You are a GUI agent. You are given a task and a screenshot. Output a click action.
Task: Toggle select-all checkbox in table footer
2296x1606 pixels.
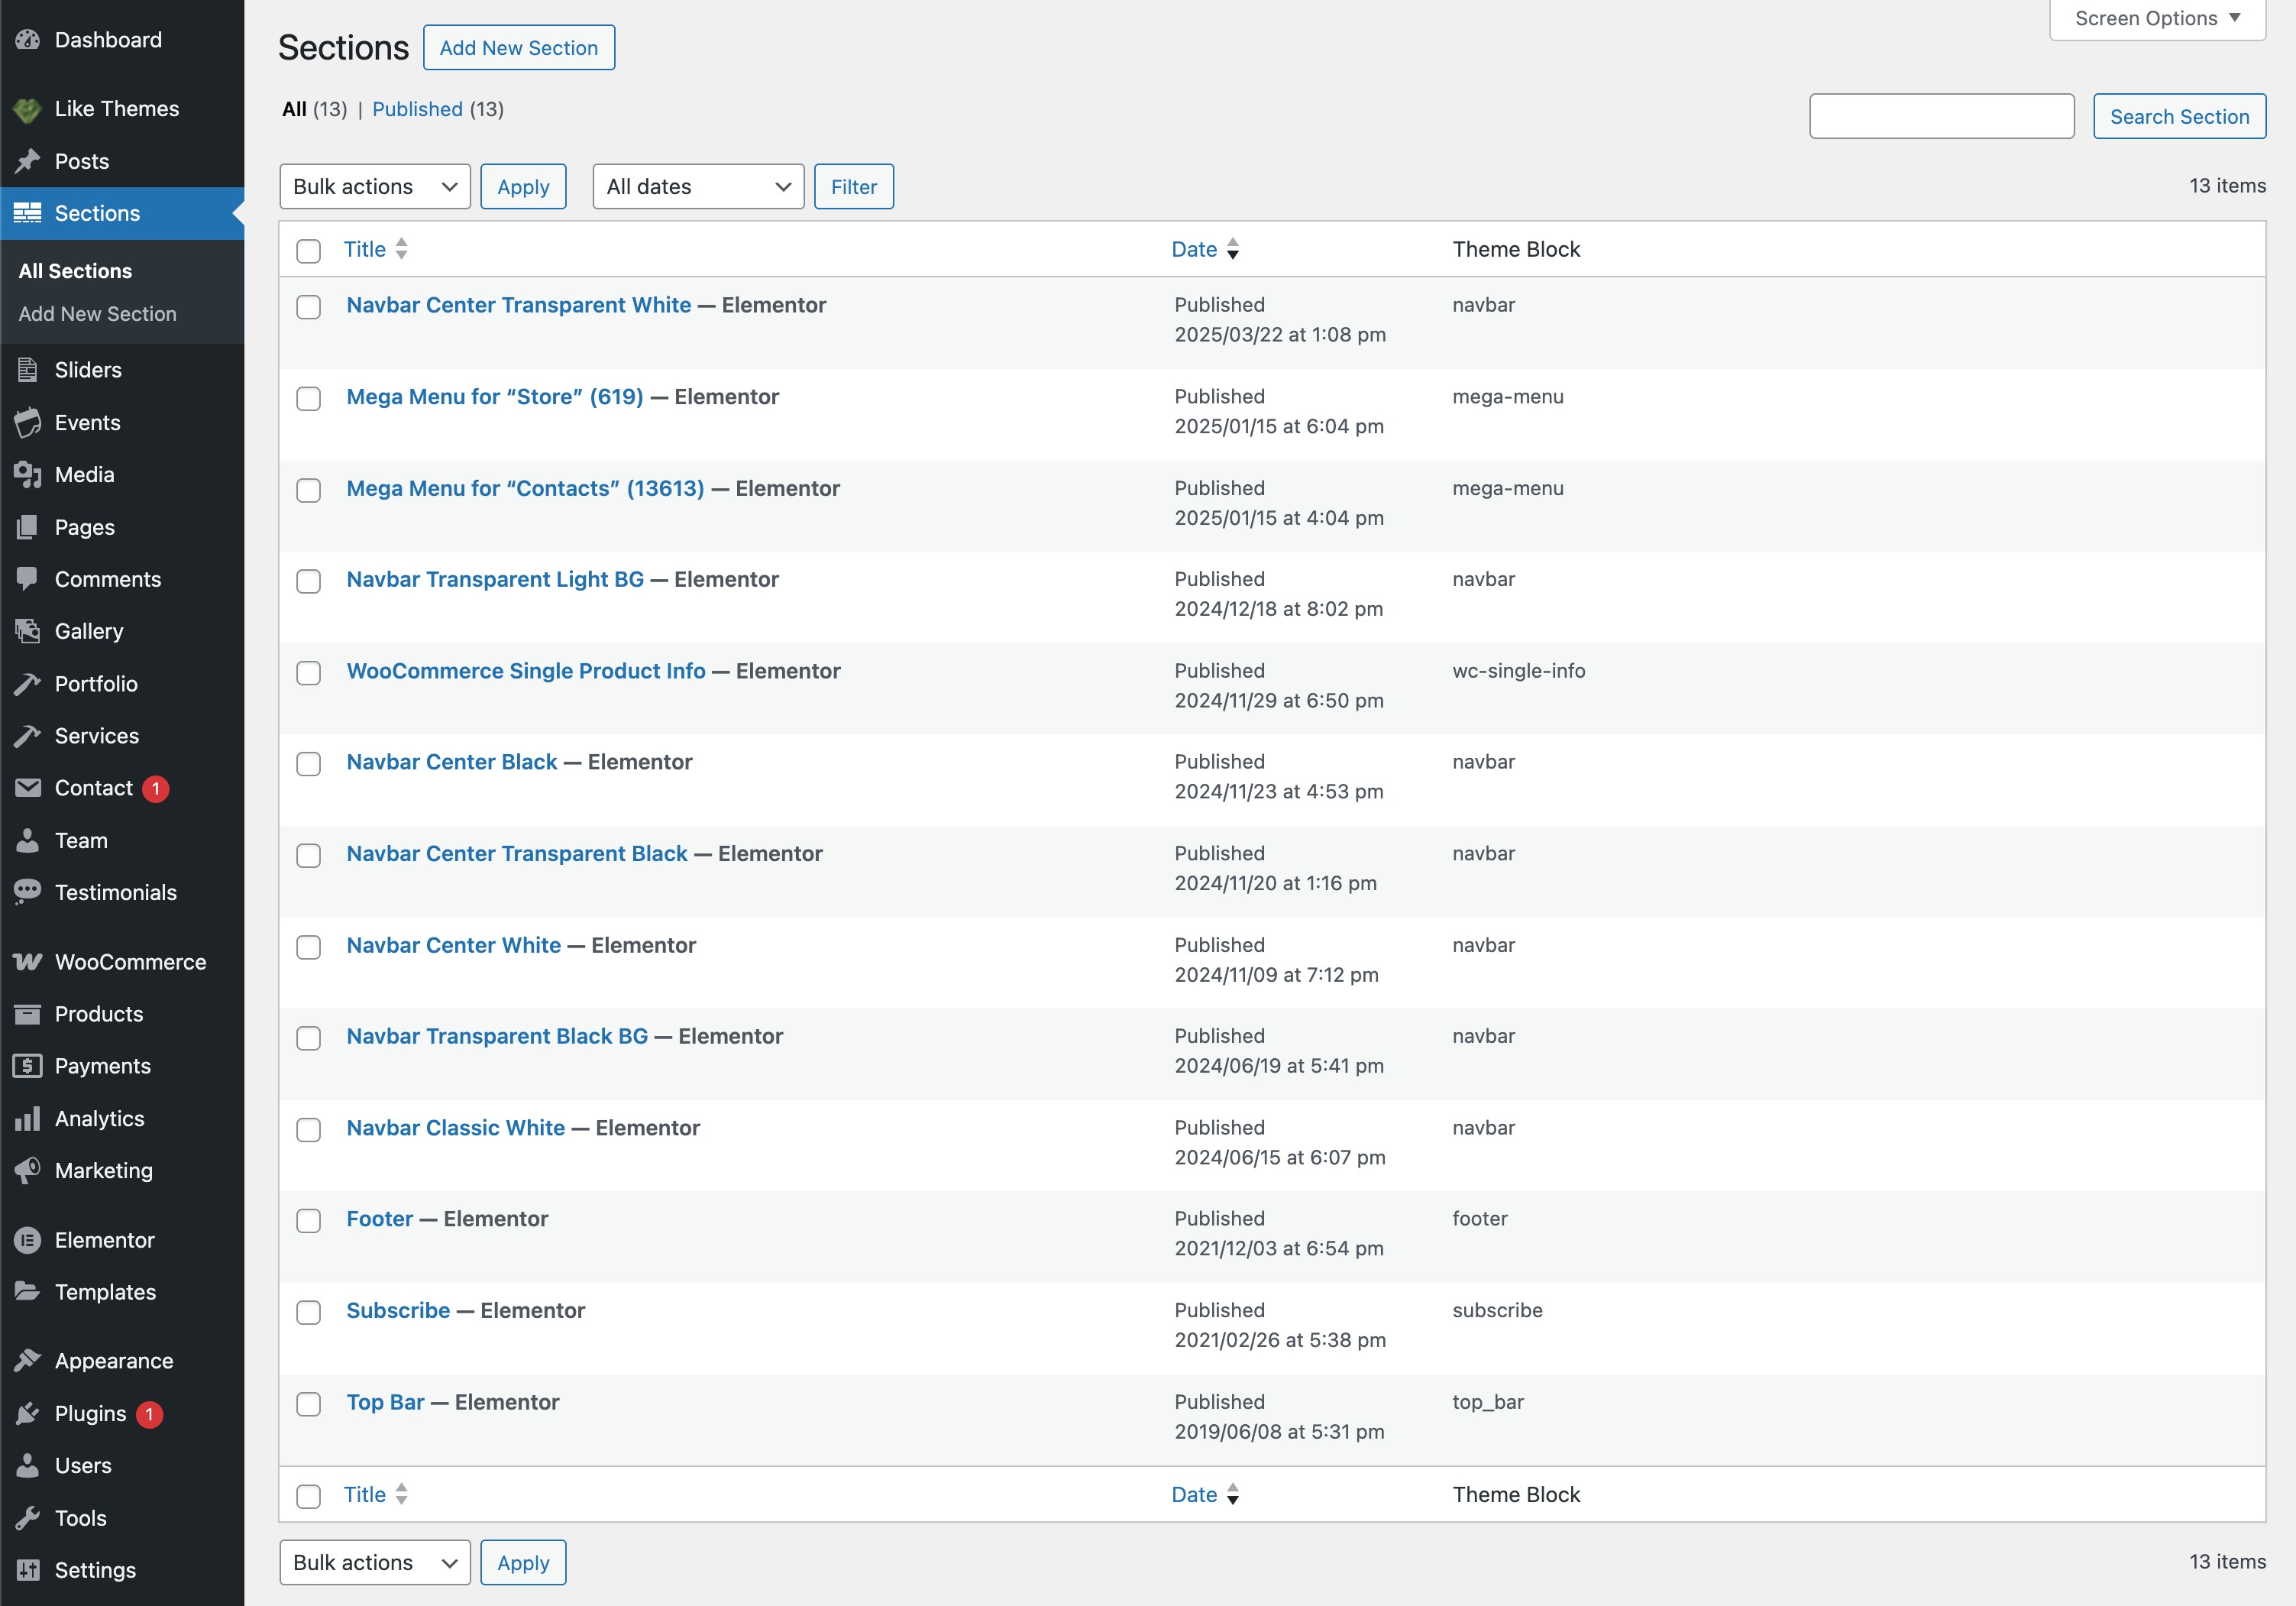point(309,1496)
